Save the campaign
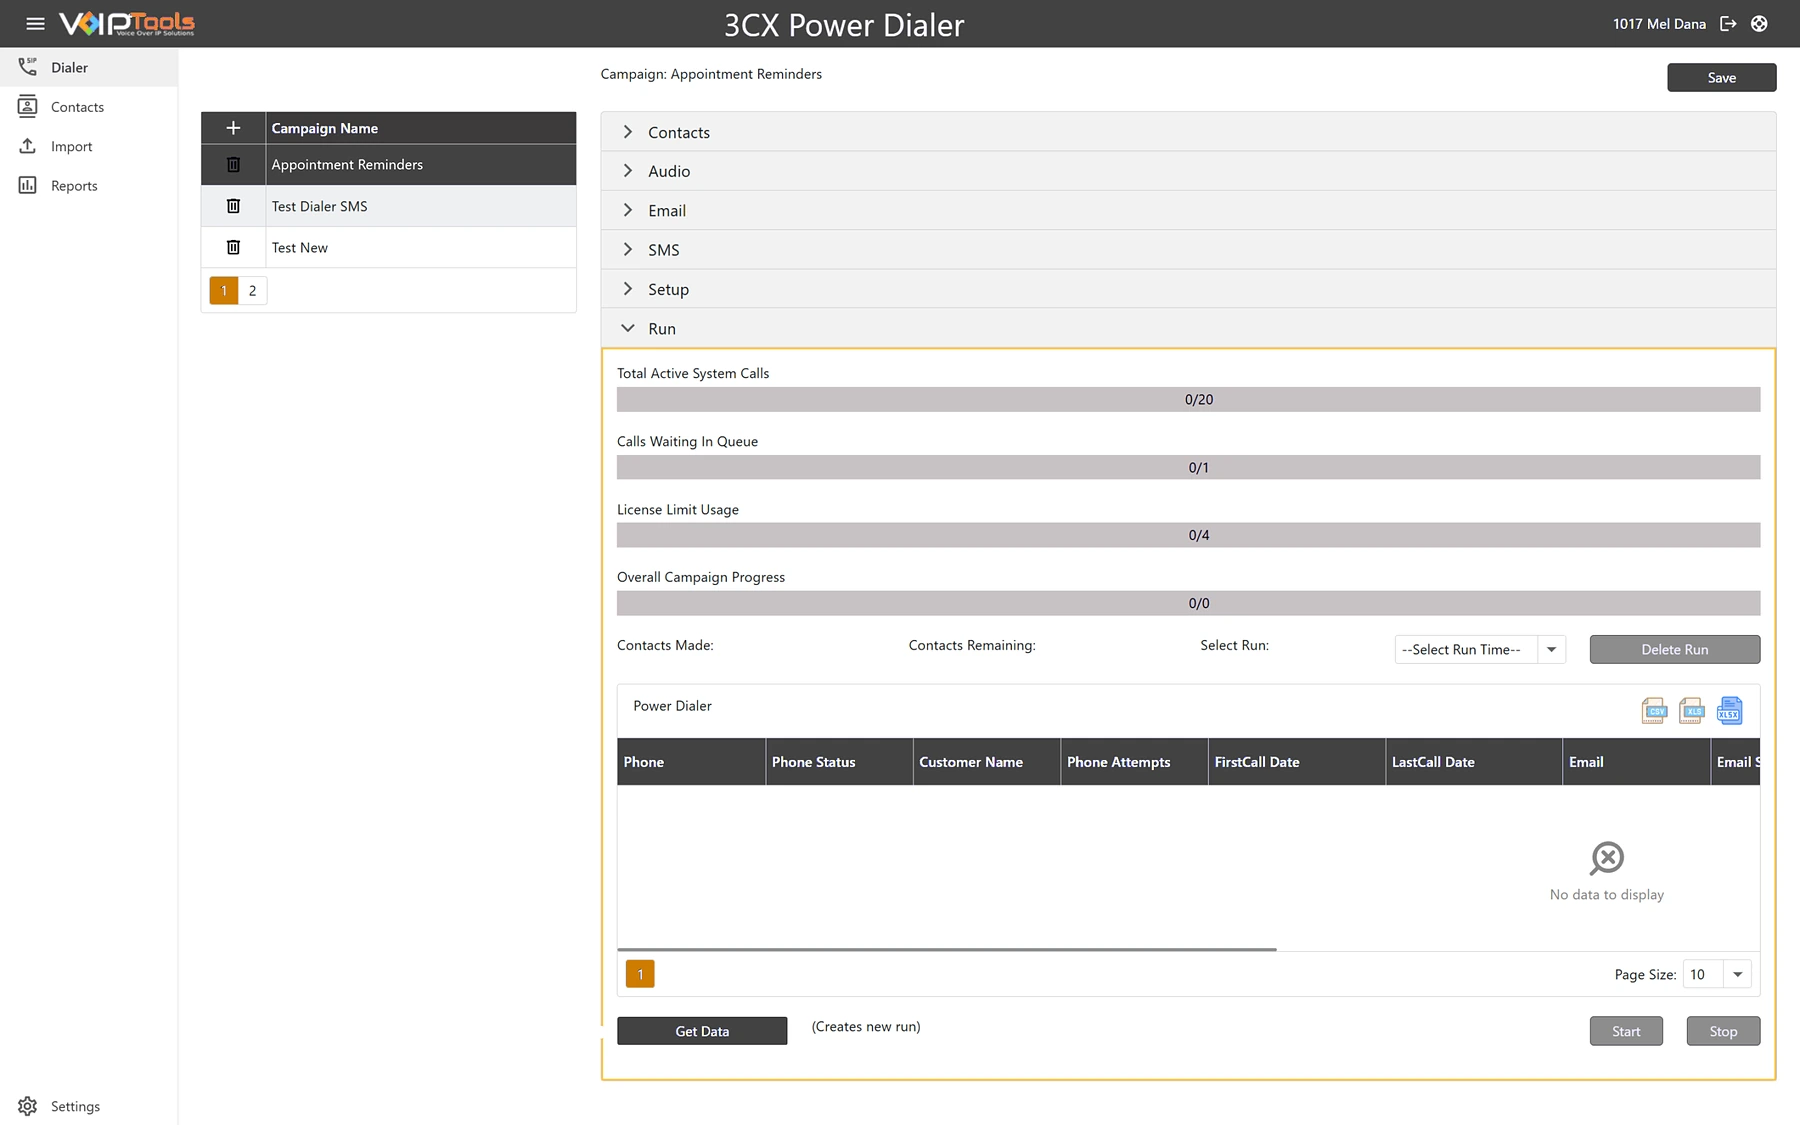Screen dimensions: 1800x1125 1721,77
